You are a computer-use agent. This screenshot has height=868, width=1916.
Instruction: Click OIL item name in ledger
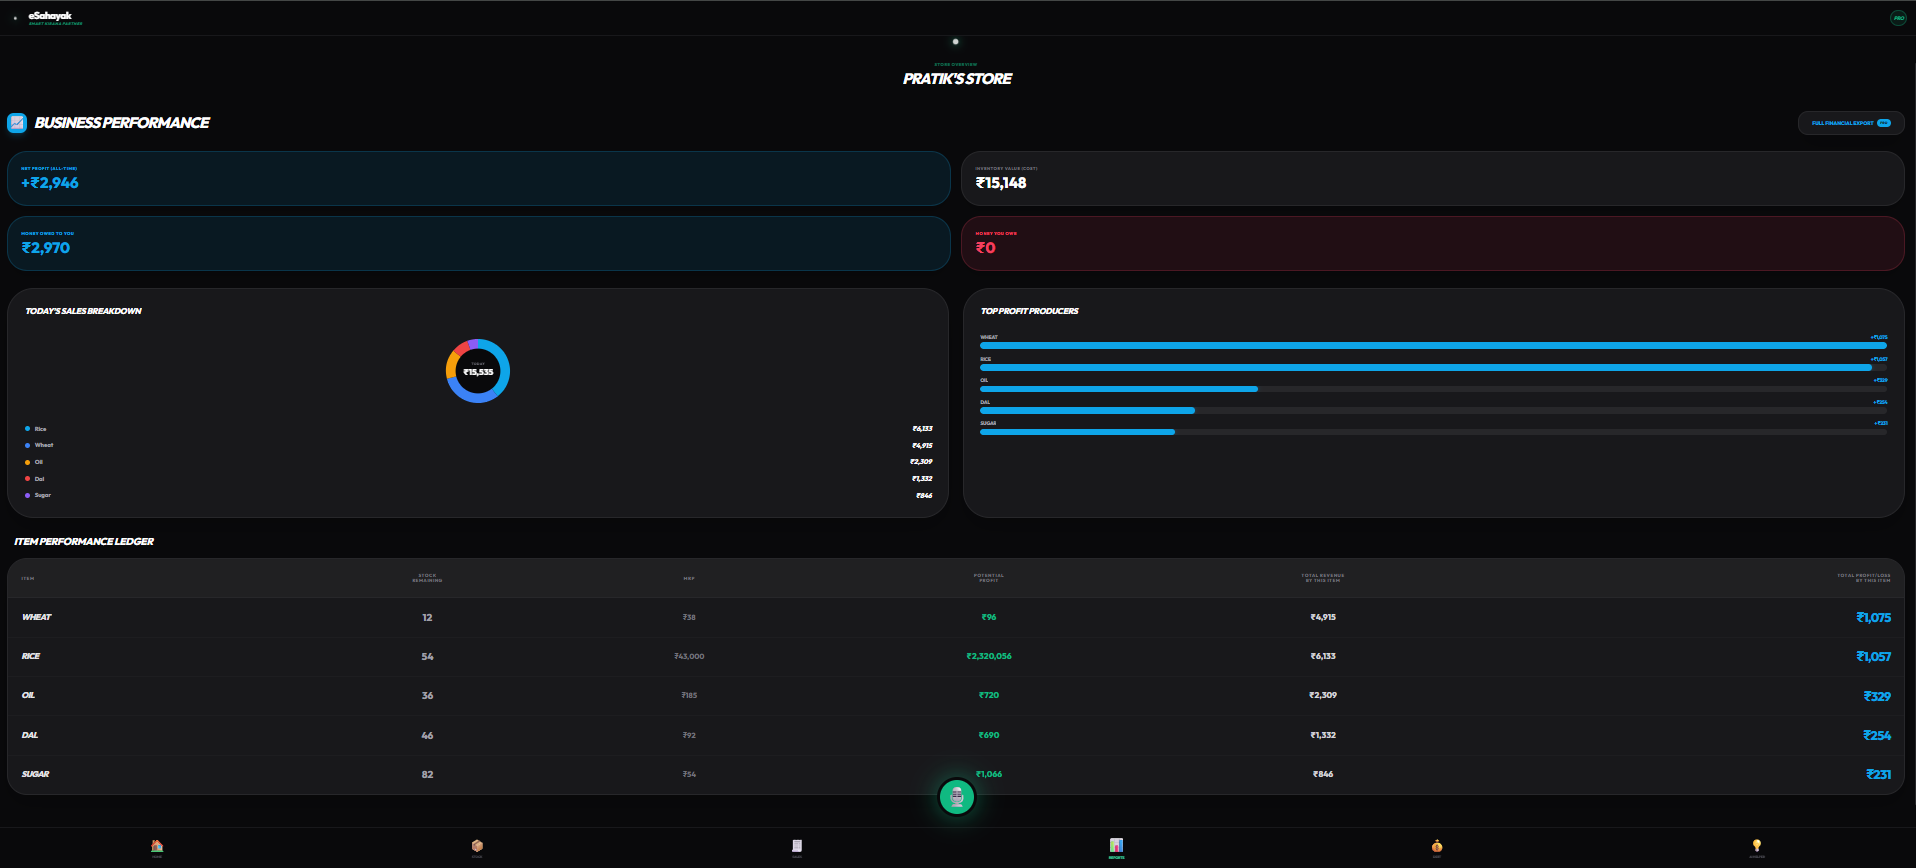(x=28, y=695)
